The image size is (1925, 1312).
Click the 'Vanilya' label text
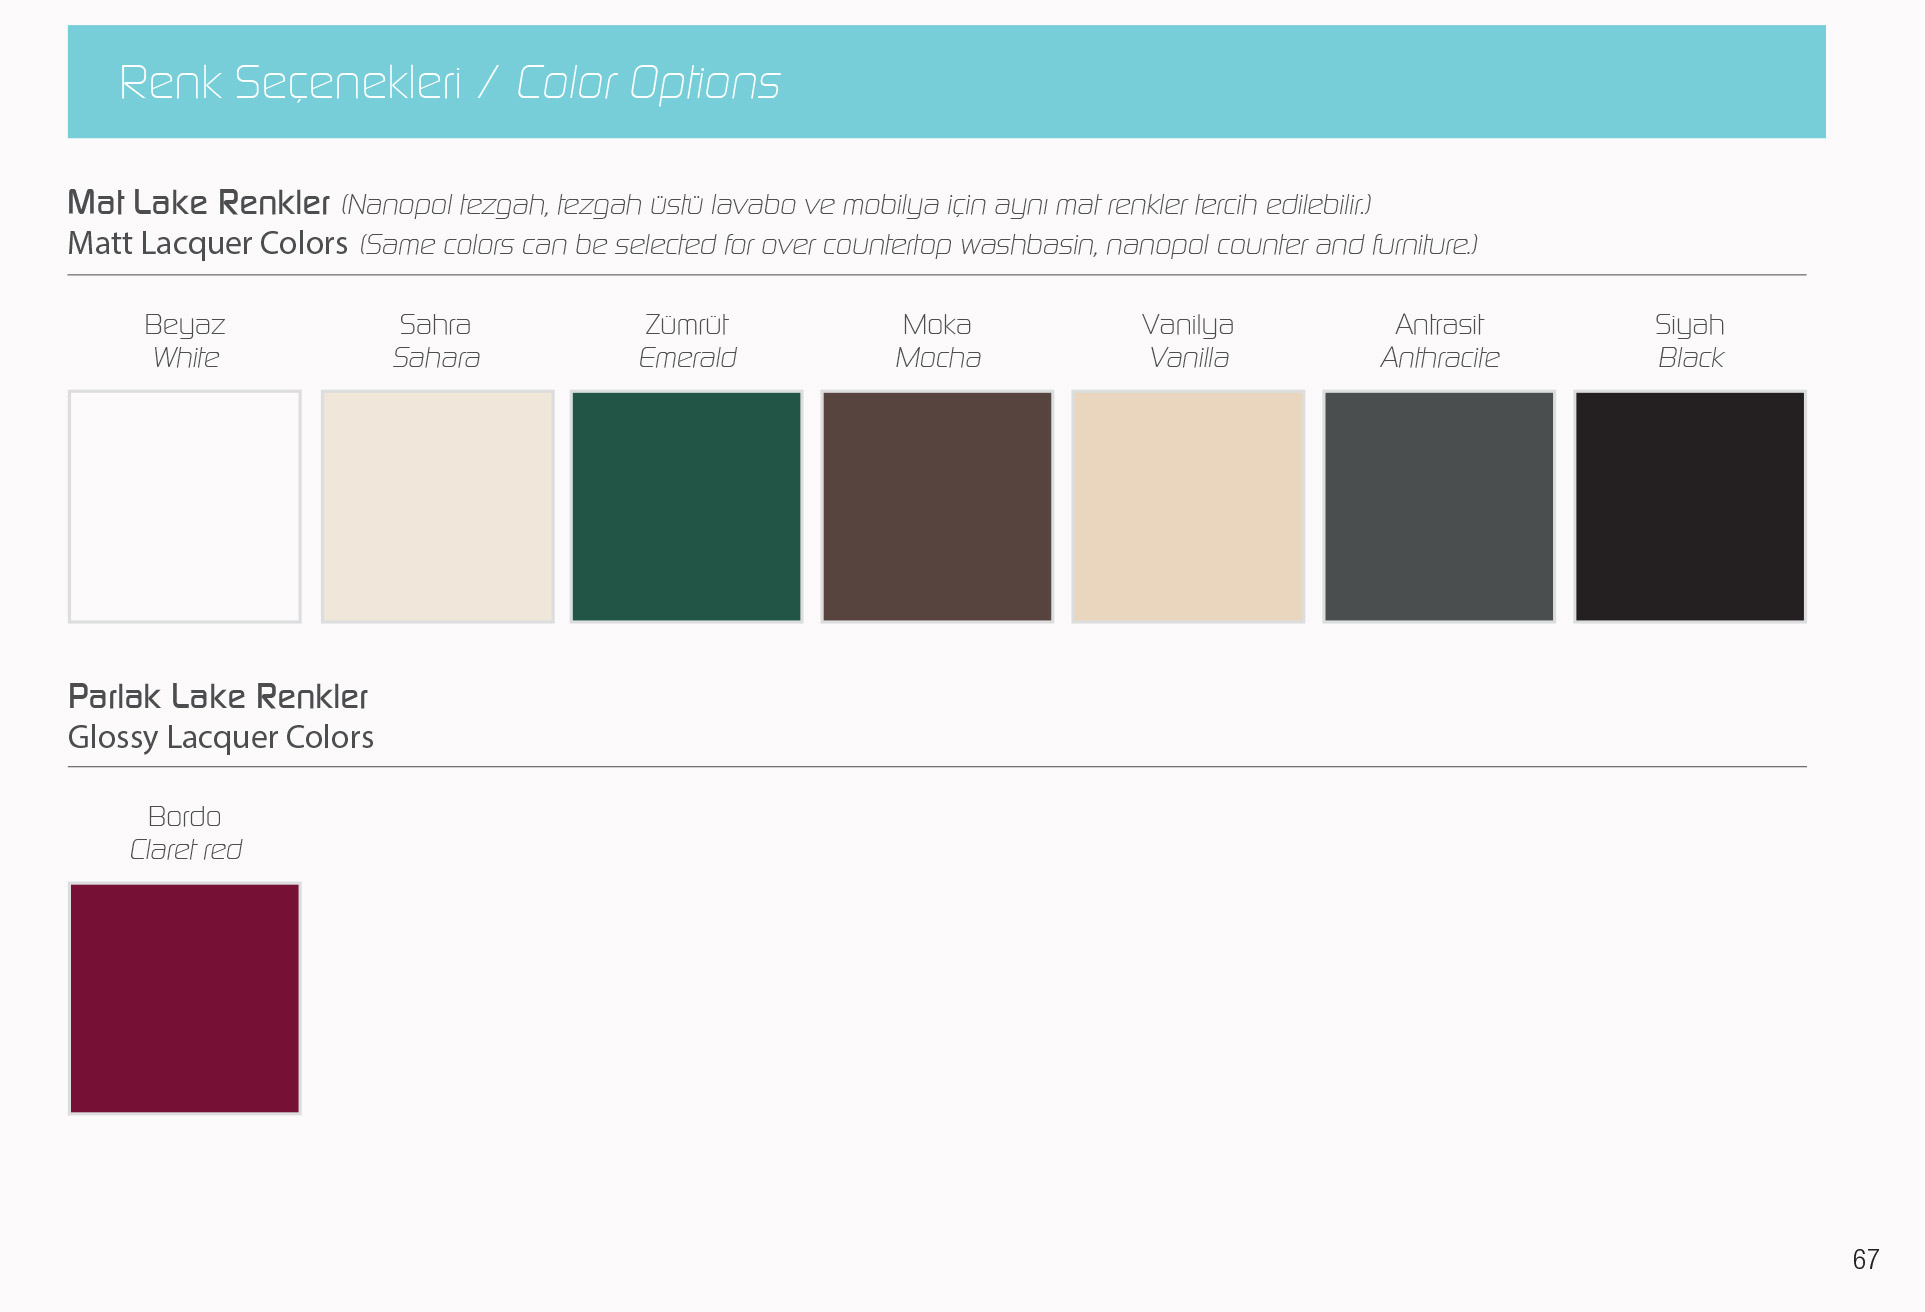pos(1188,325)
